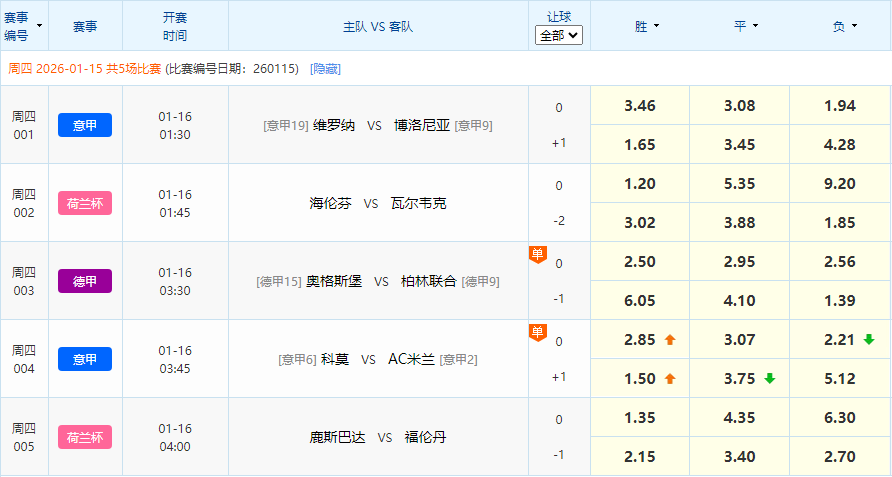
Task: Click the orange up arrow next to 2.85
Action: (x=670, y=340)
